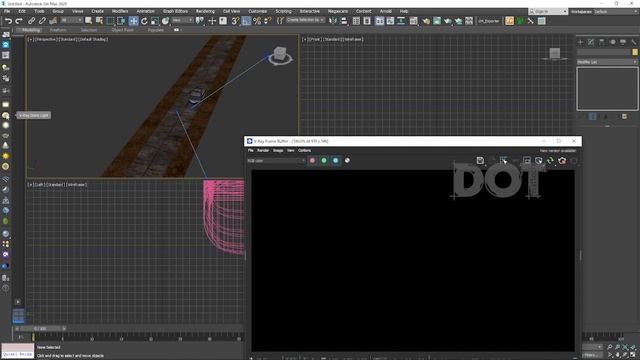Toggle Angle Snap in main toolbar
This screenshot has width=640, height=360.
click(x=246, y=21)
